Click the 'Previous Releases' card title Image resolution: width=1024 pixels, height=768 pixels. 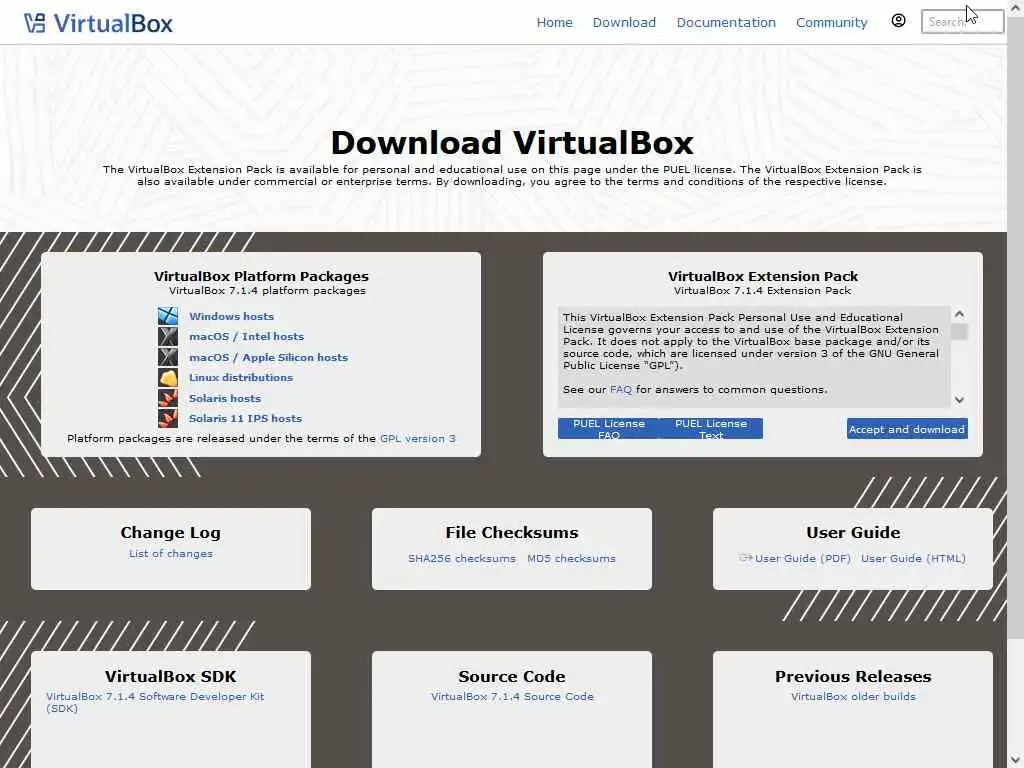tap(853, 676)
